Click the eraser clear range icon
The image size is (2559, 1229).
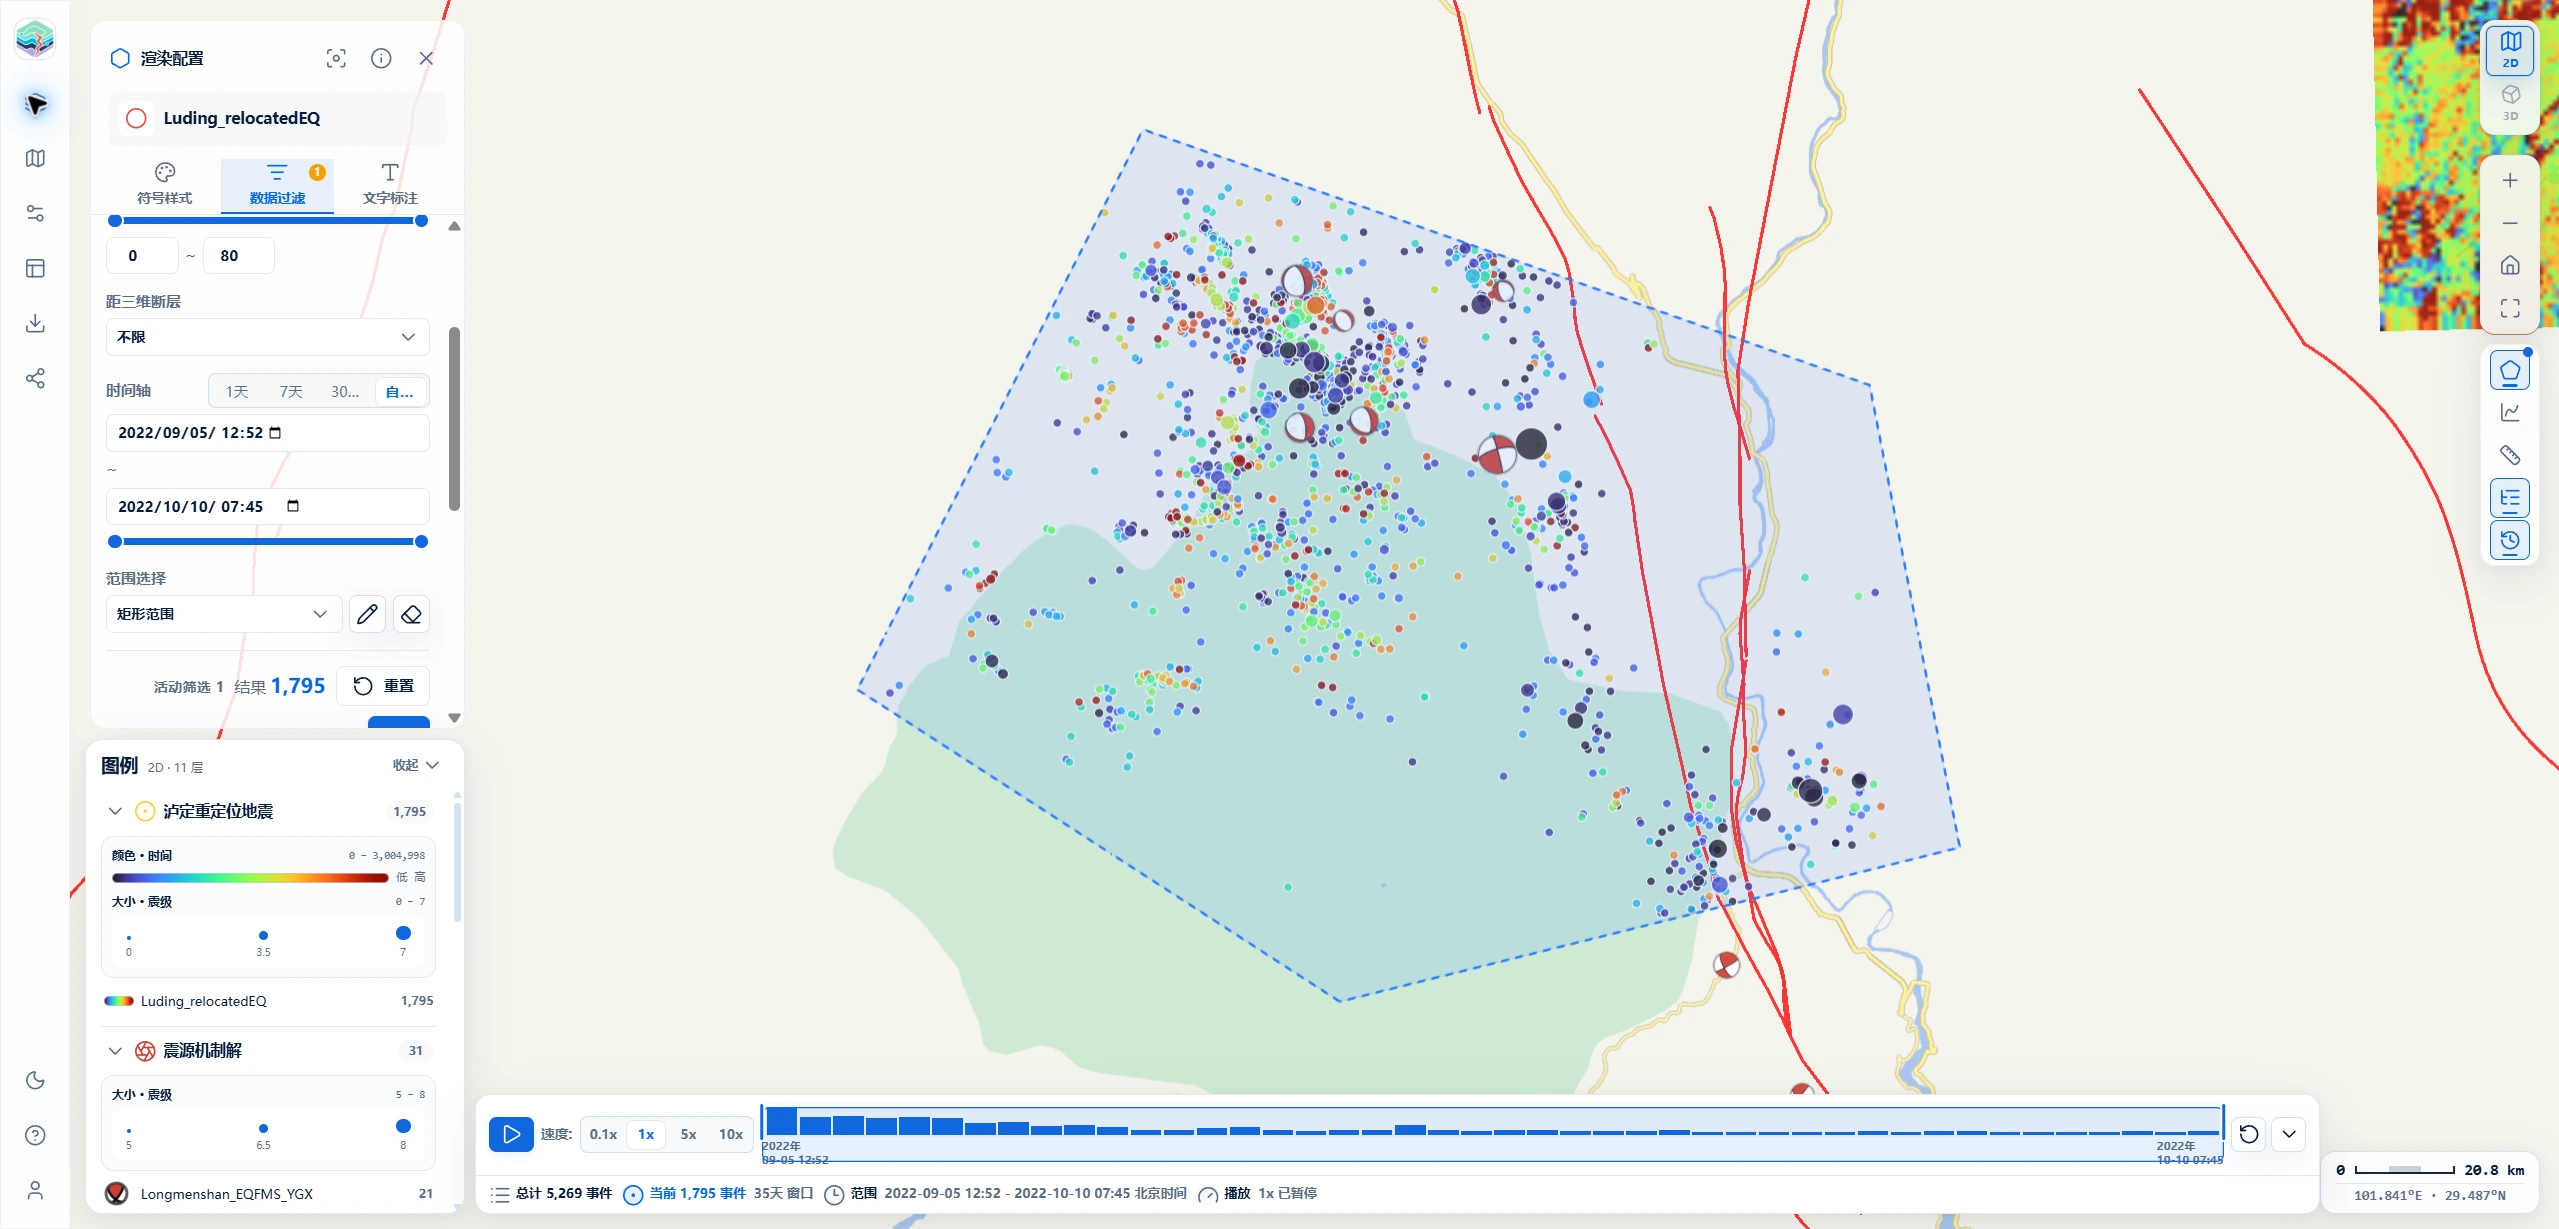click(x=411, y=614)
